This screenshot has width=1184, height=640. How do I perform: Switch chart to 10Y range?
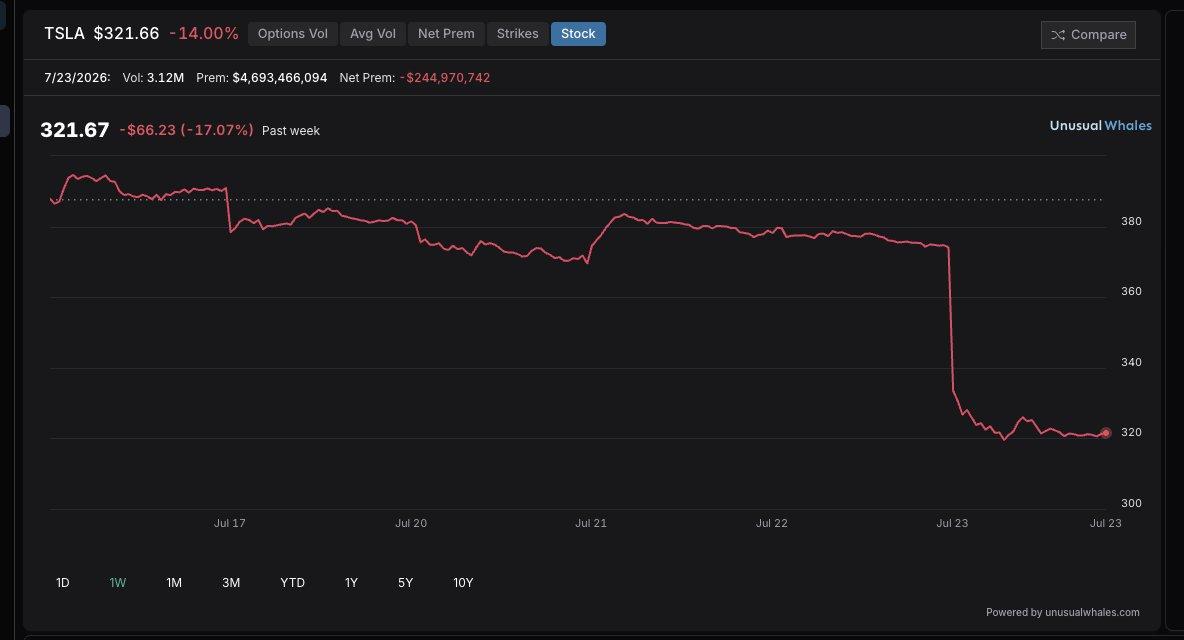(463, 583)
